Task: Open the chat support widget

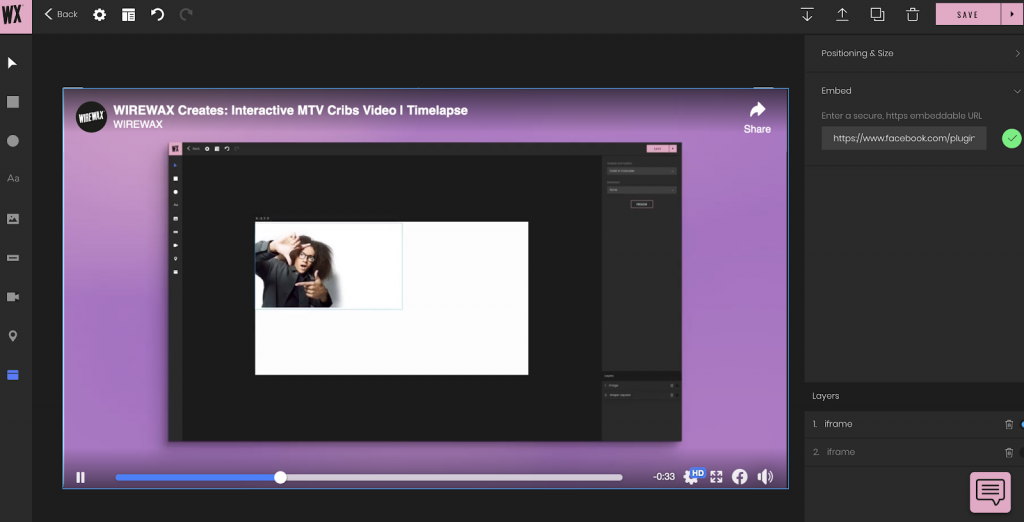Action: pos(990,492)
